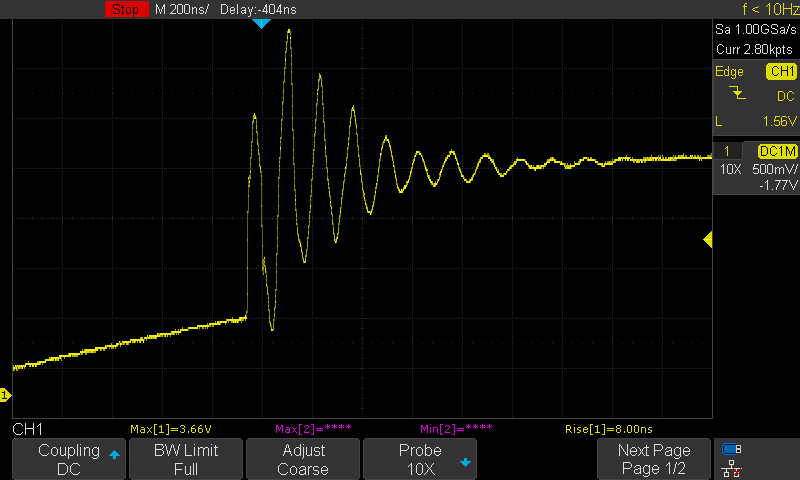Select the yellow CH1 trigger source badge
Viewport: 800px width, 480px height.
(x=780, y=72)
